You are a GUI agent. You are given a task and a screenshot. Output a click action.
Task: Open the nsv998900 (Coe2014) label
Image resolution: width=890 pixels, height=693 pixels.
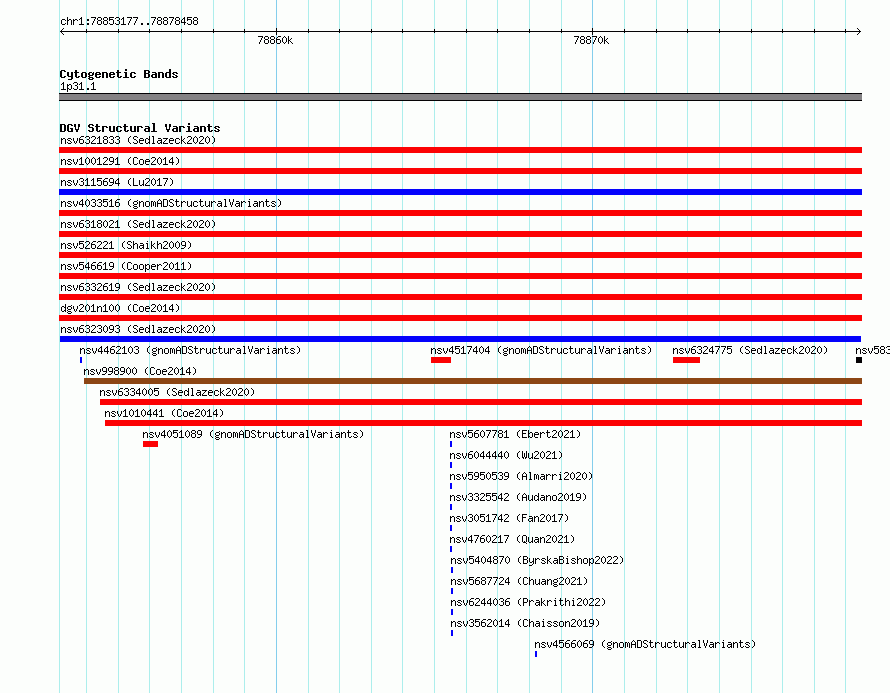point(140,371)
